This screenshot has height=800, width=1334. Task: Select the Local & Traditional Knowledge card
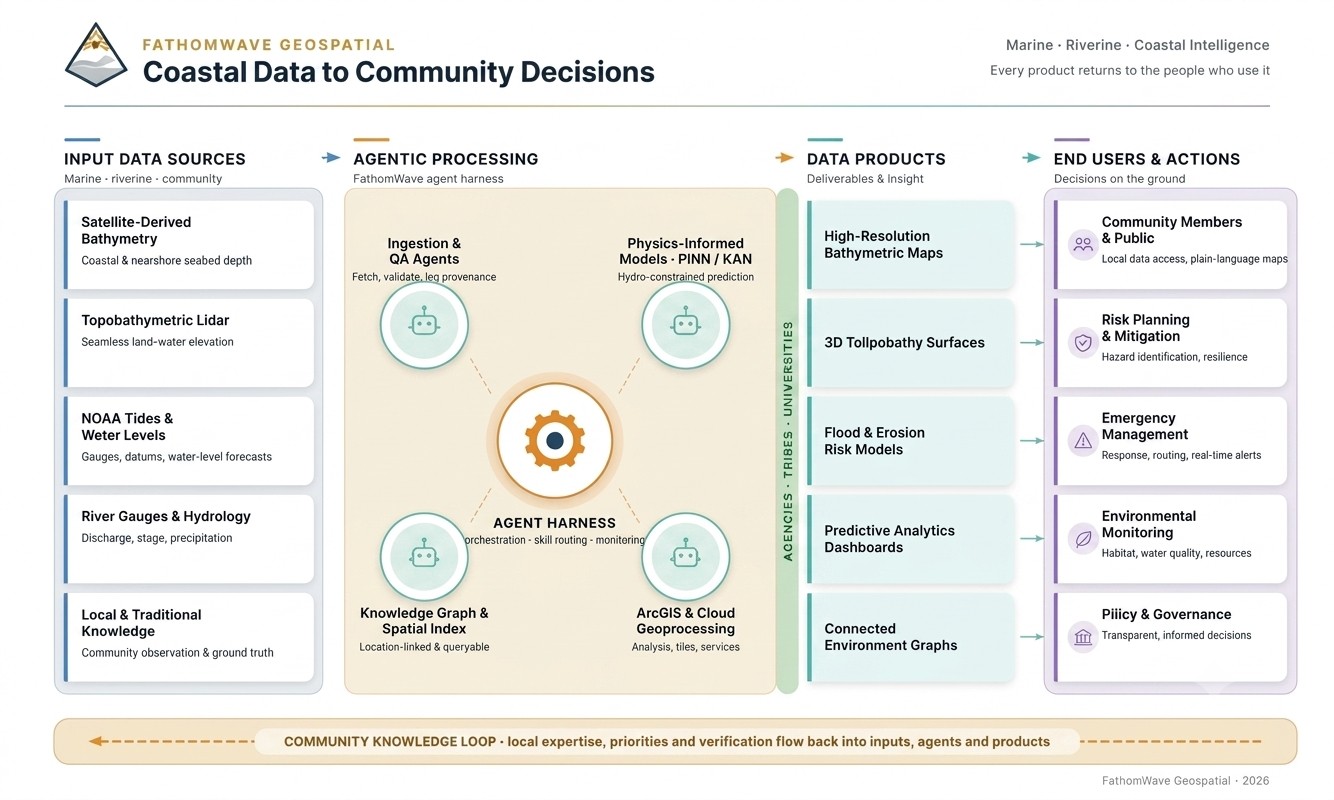pyautogui.click(x=189, y=636)
